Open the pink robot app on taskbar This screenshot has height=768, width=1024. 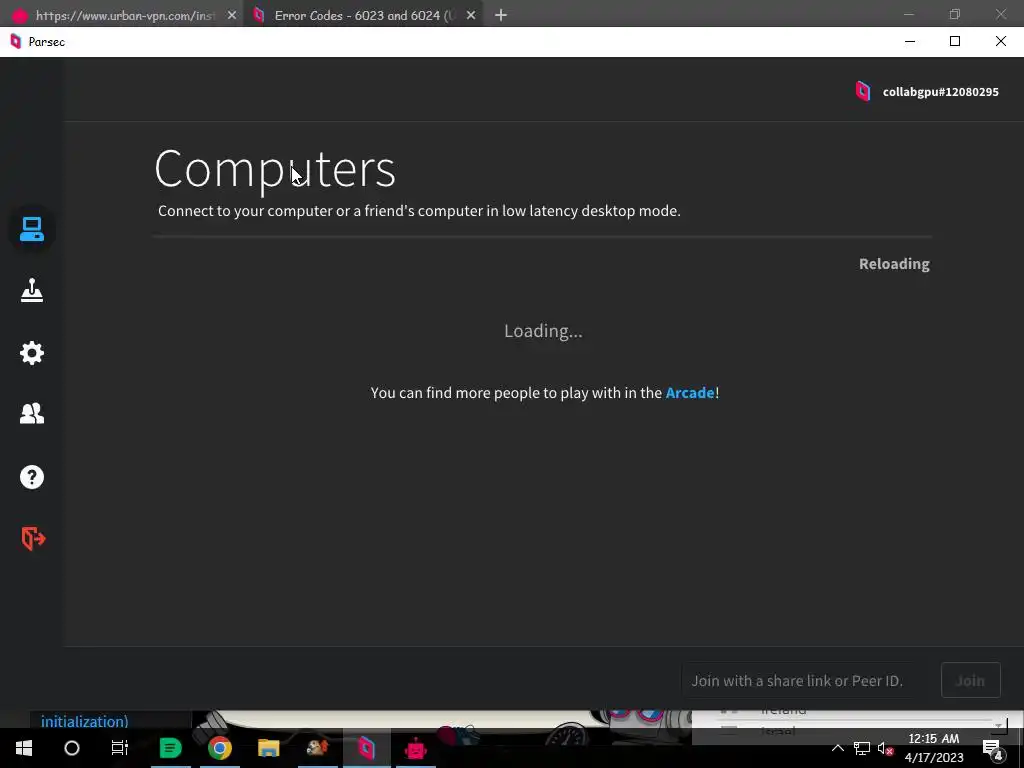point(415,748)
